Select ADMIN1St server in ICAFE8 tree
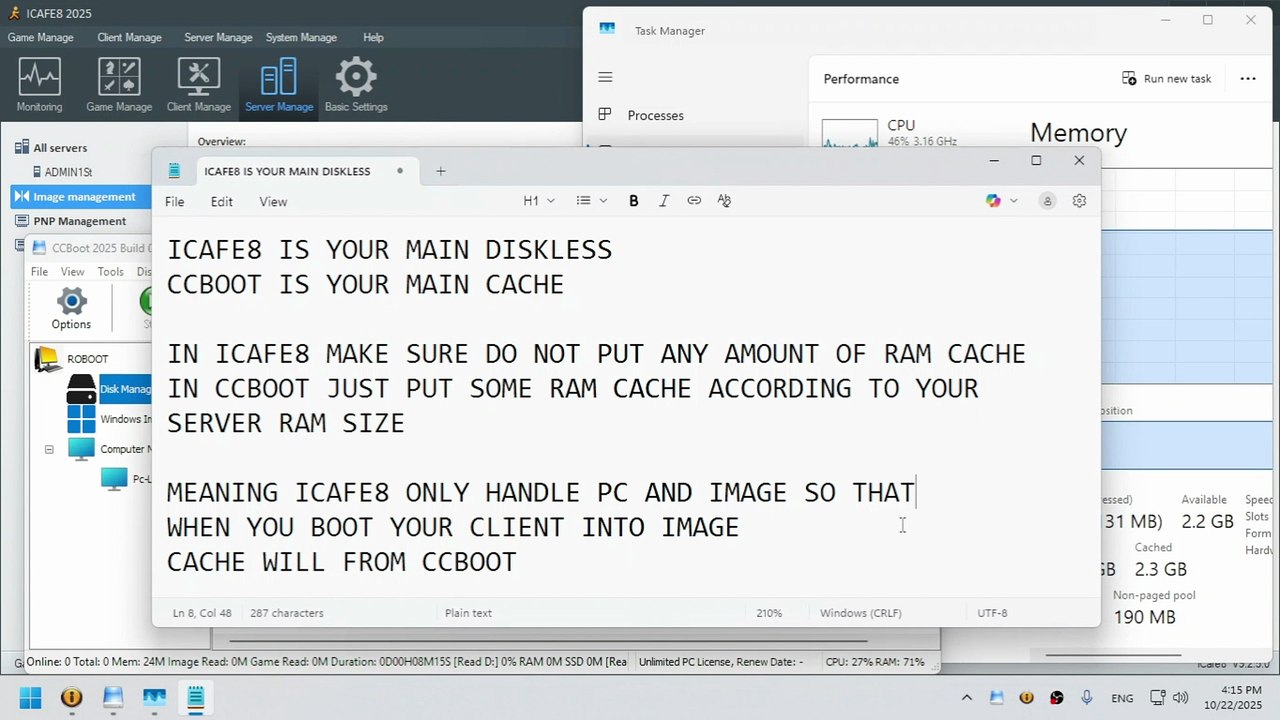Screen dimensions: 1280x720 pos(68,172)
